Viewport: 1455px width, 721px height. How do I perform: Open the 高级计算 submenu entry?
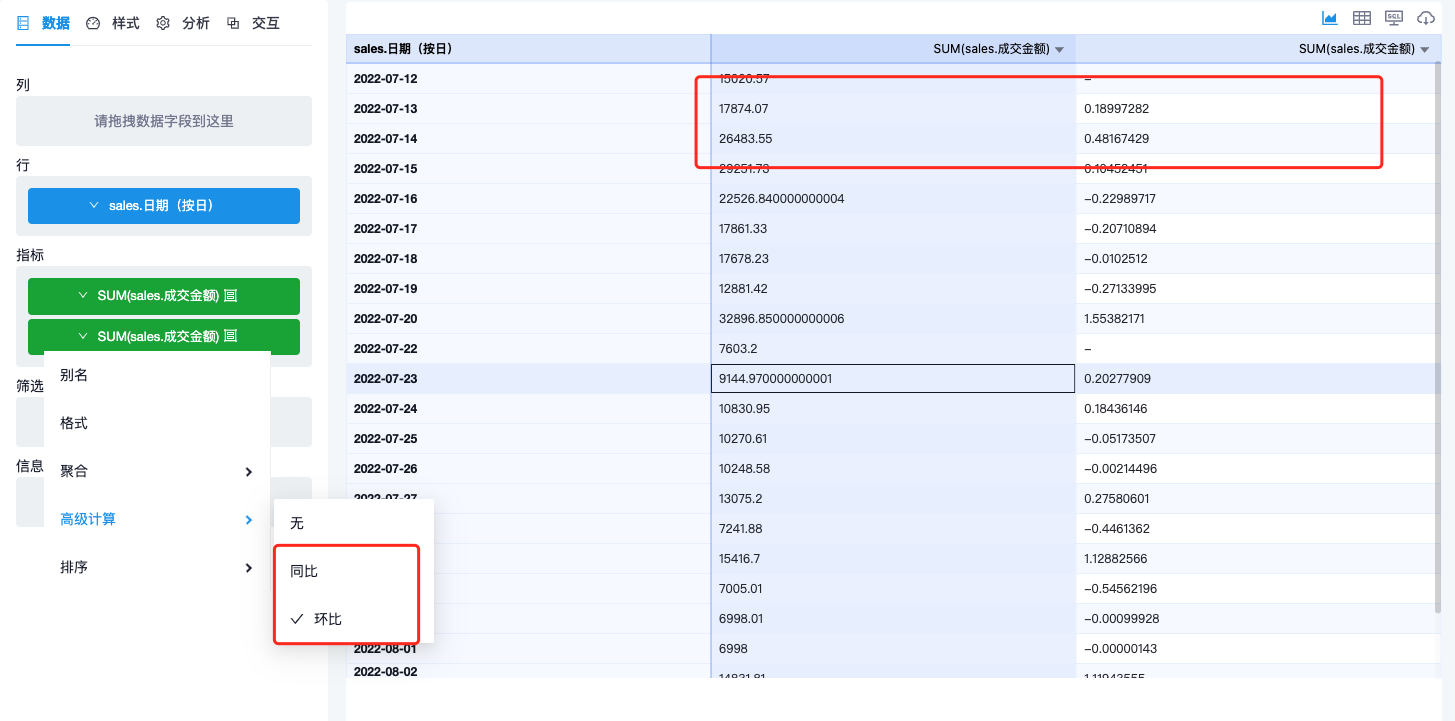click(157, 519)
